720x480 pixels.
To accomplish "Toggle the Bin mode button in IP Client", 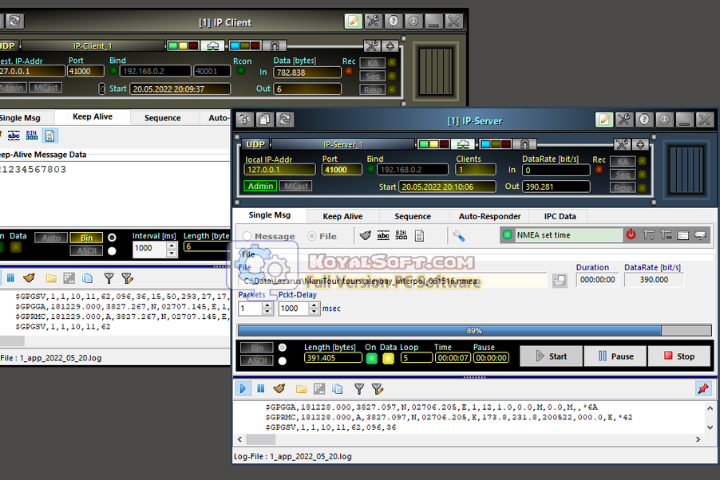I will [x=86, y=237].
